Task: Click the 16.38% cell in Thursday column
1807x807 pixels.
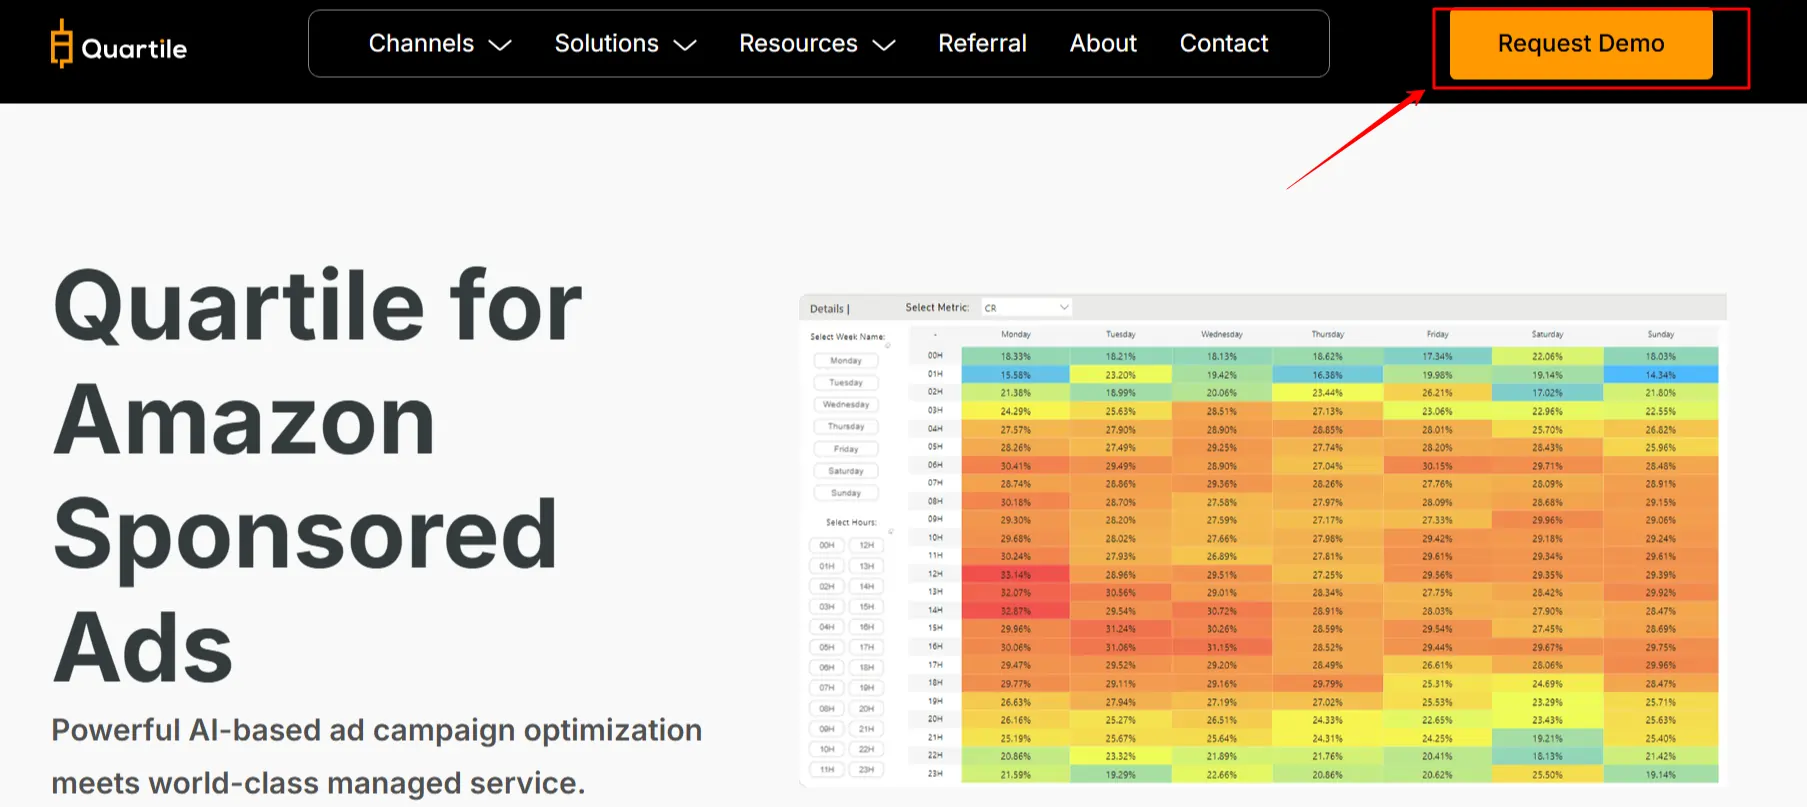Action: tap(1327, 375)
